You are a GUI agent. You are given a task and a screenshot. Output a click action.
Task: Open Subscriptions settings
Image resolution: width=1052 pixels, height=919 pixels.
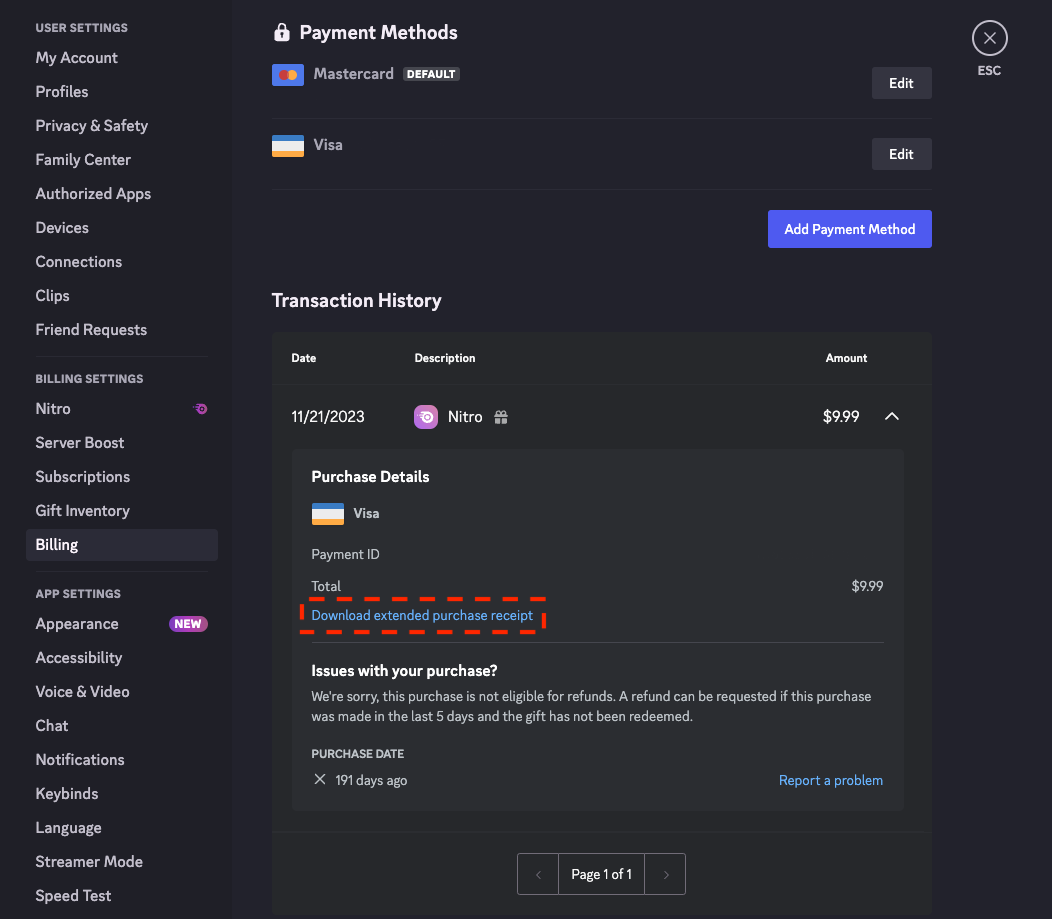(83, 477)
